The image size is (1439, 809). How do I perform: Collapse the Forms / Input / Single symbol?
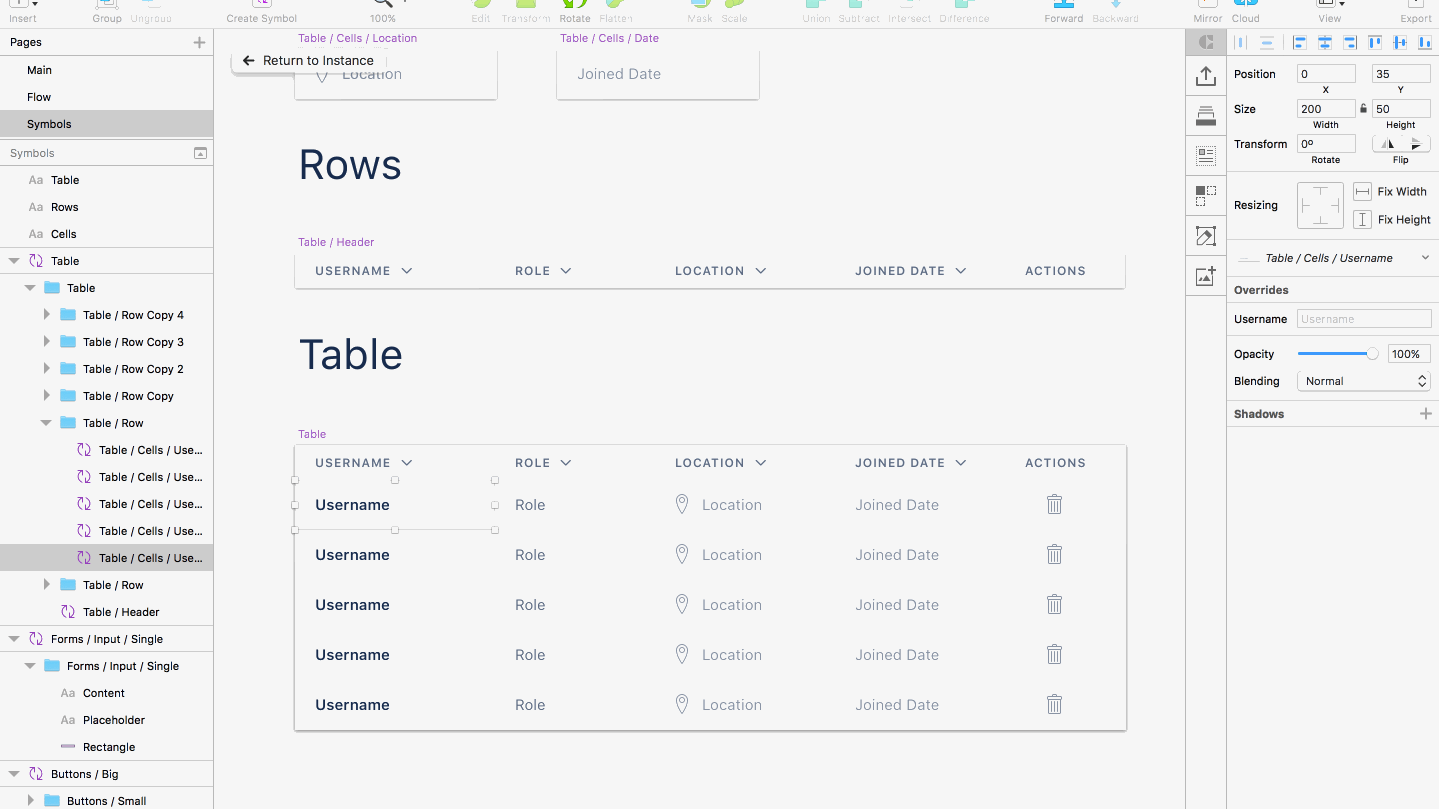click(14, 639)
